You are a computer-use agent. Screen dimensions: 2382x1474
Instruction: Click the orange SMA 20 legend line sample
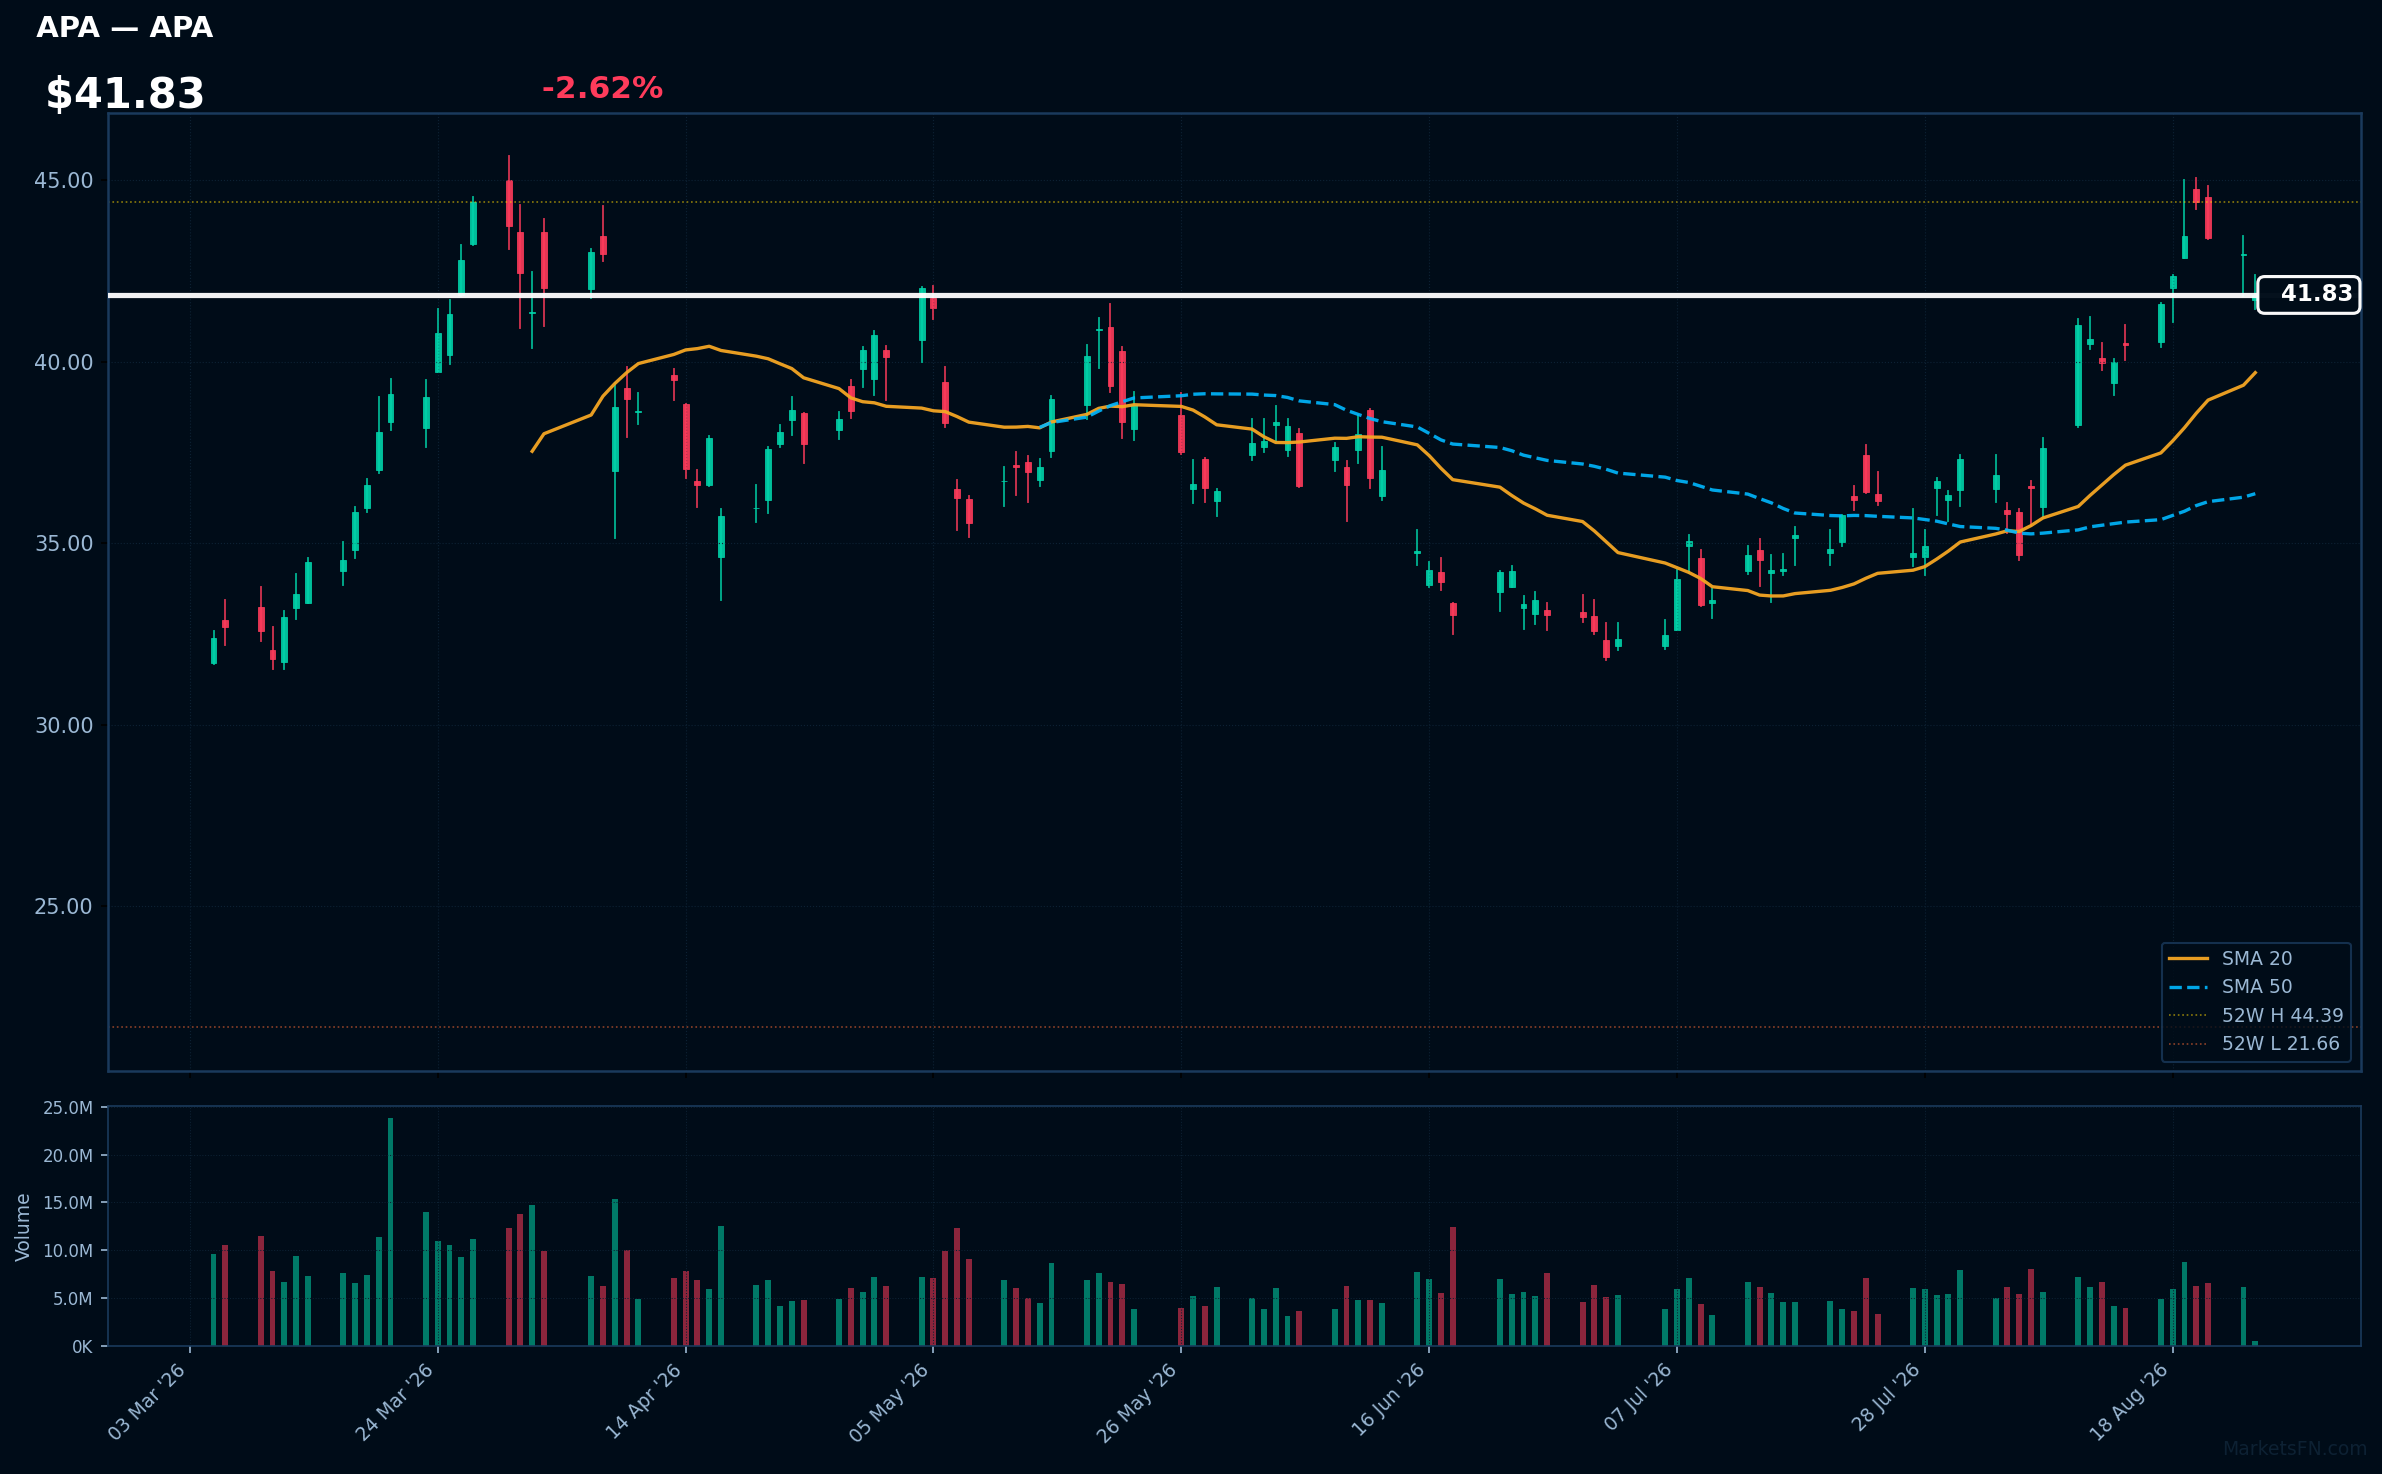coord(2188,958)
